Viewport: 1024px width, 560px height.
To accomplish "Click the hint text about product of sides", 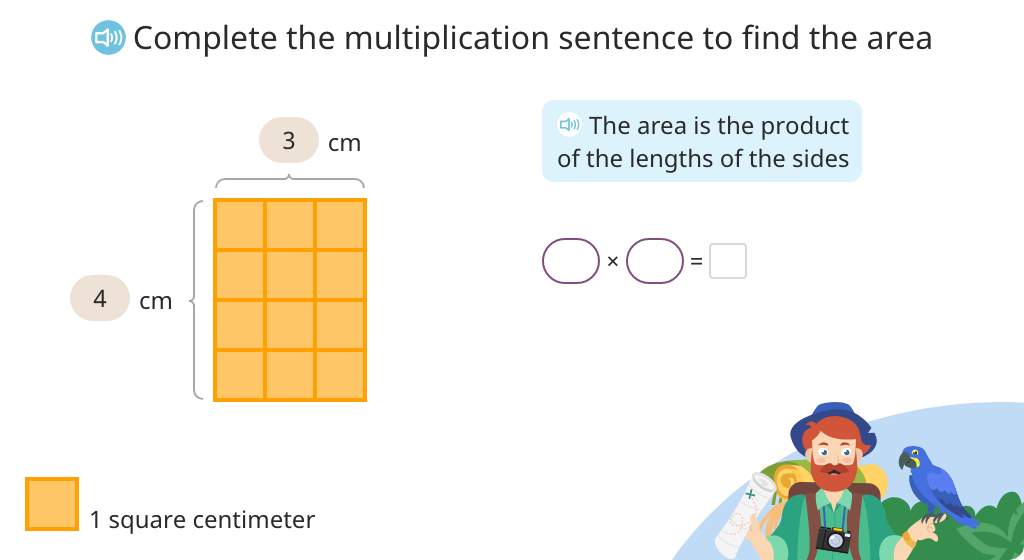I will [703, 142].
